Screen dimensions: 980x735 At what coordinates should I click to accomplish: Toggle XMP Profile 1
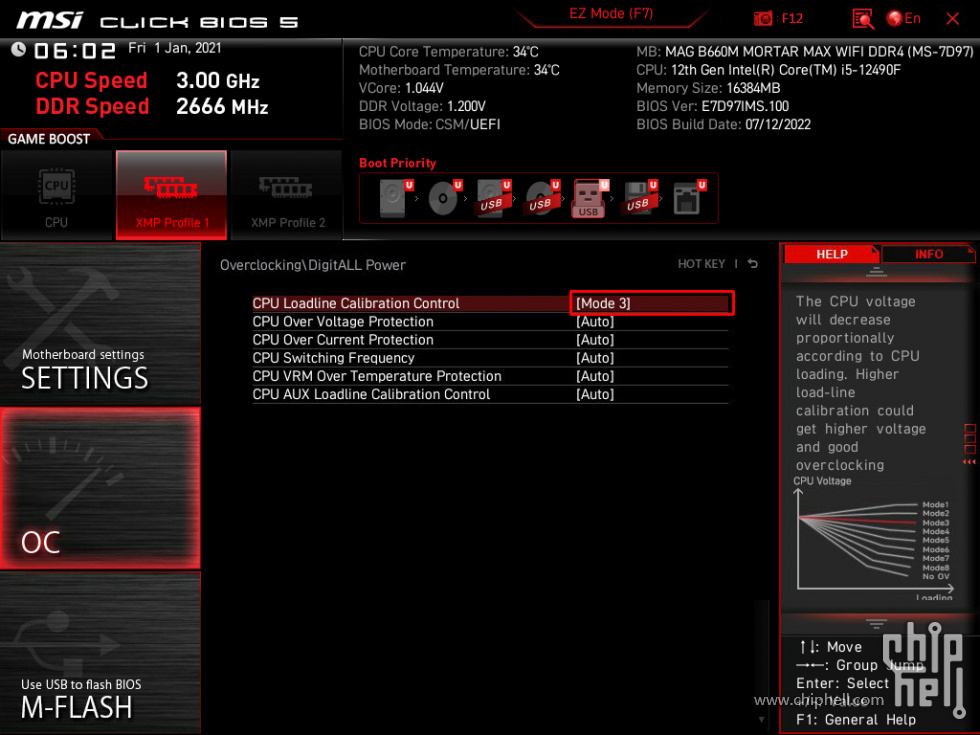tap(171, 195)
